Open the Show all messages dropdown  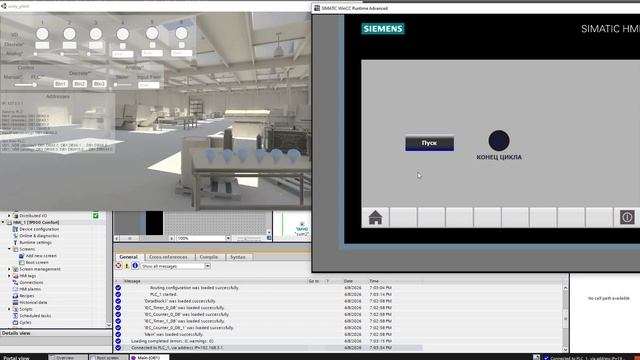click(x=207, y=266)
